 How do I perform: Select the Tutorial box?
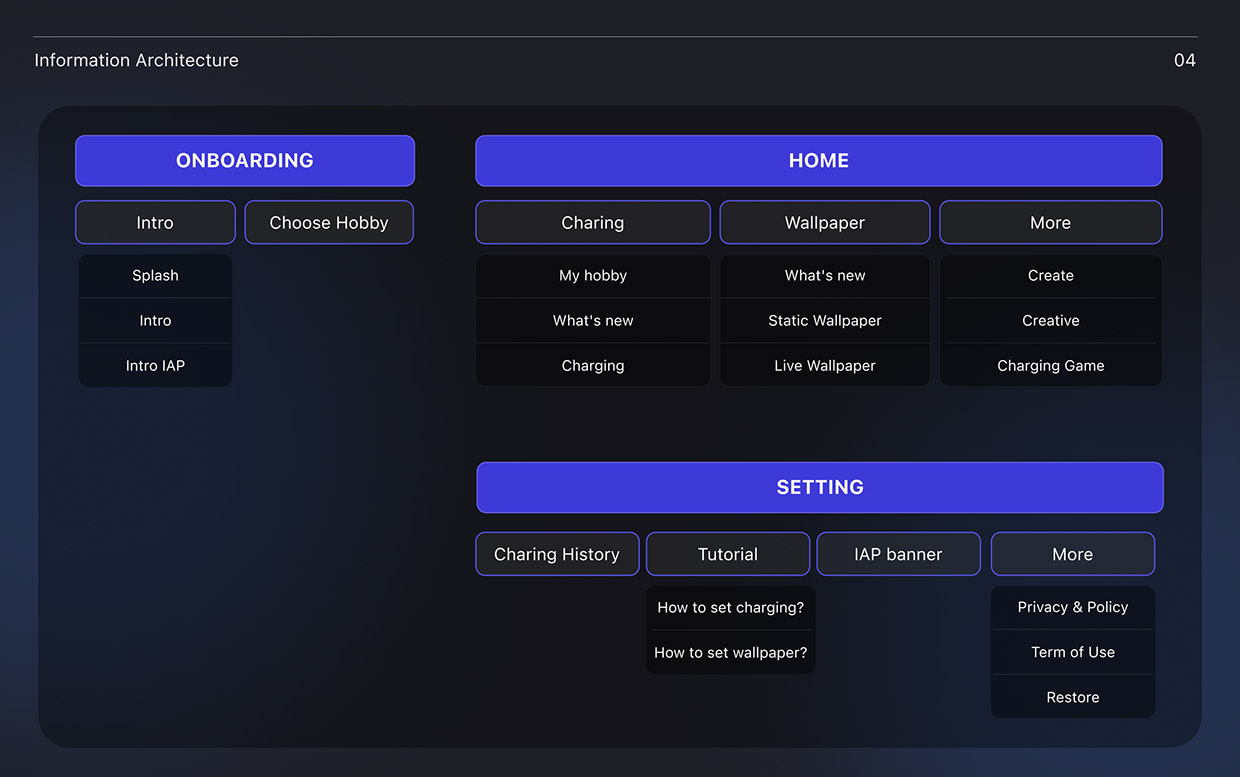(x=728, y=554)
